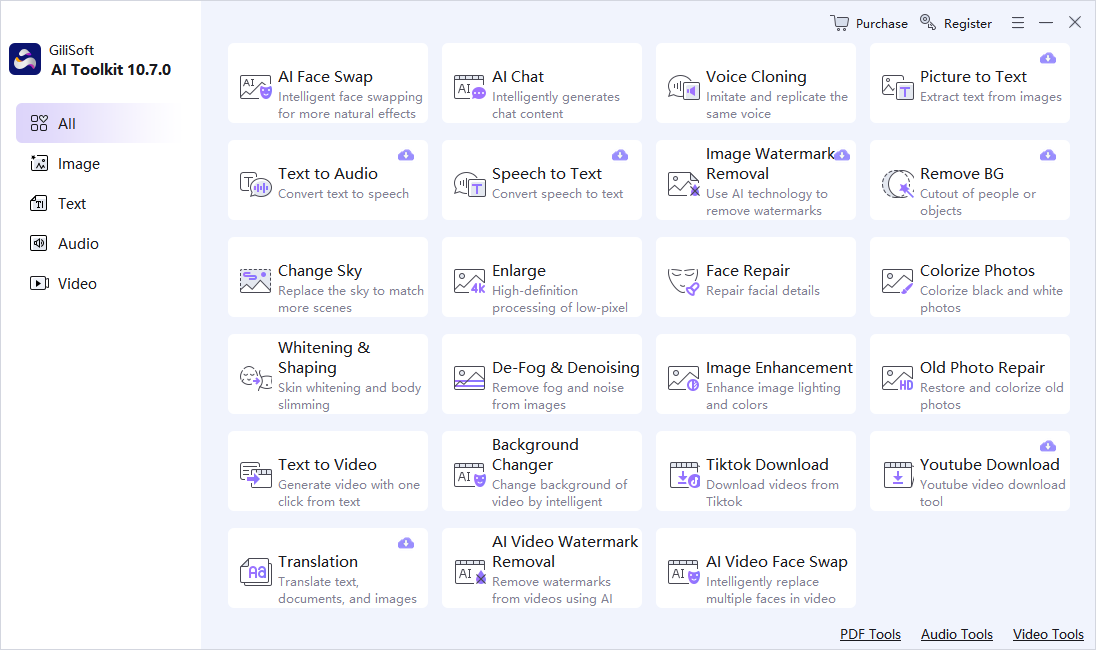Click the 'Image Enhancement' title text
This screenshot has width=1096, height=650.
(x=779, y=368)
